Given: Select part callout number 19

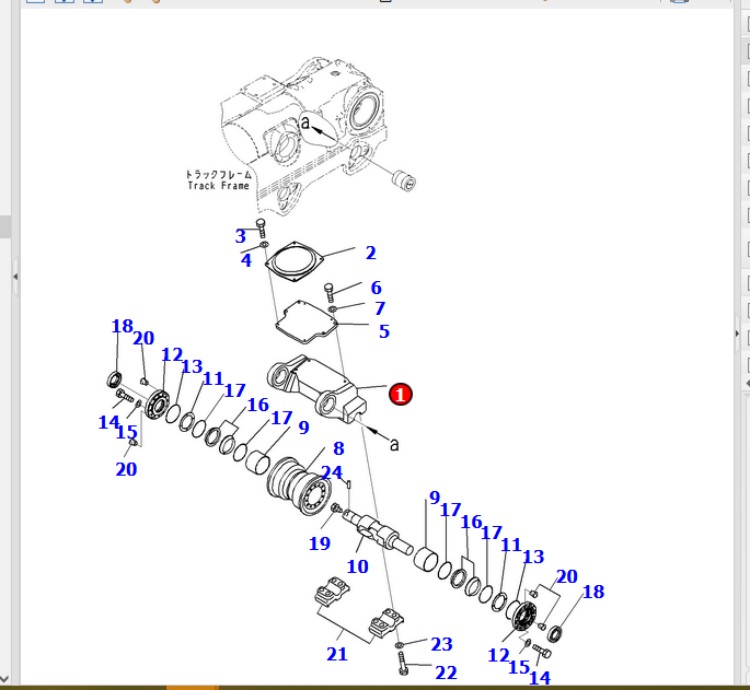Looking at the screenshot, I should click(319, 544).
